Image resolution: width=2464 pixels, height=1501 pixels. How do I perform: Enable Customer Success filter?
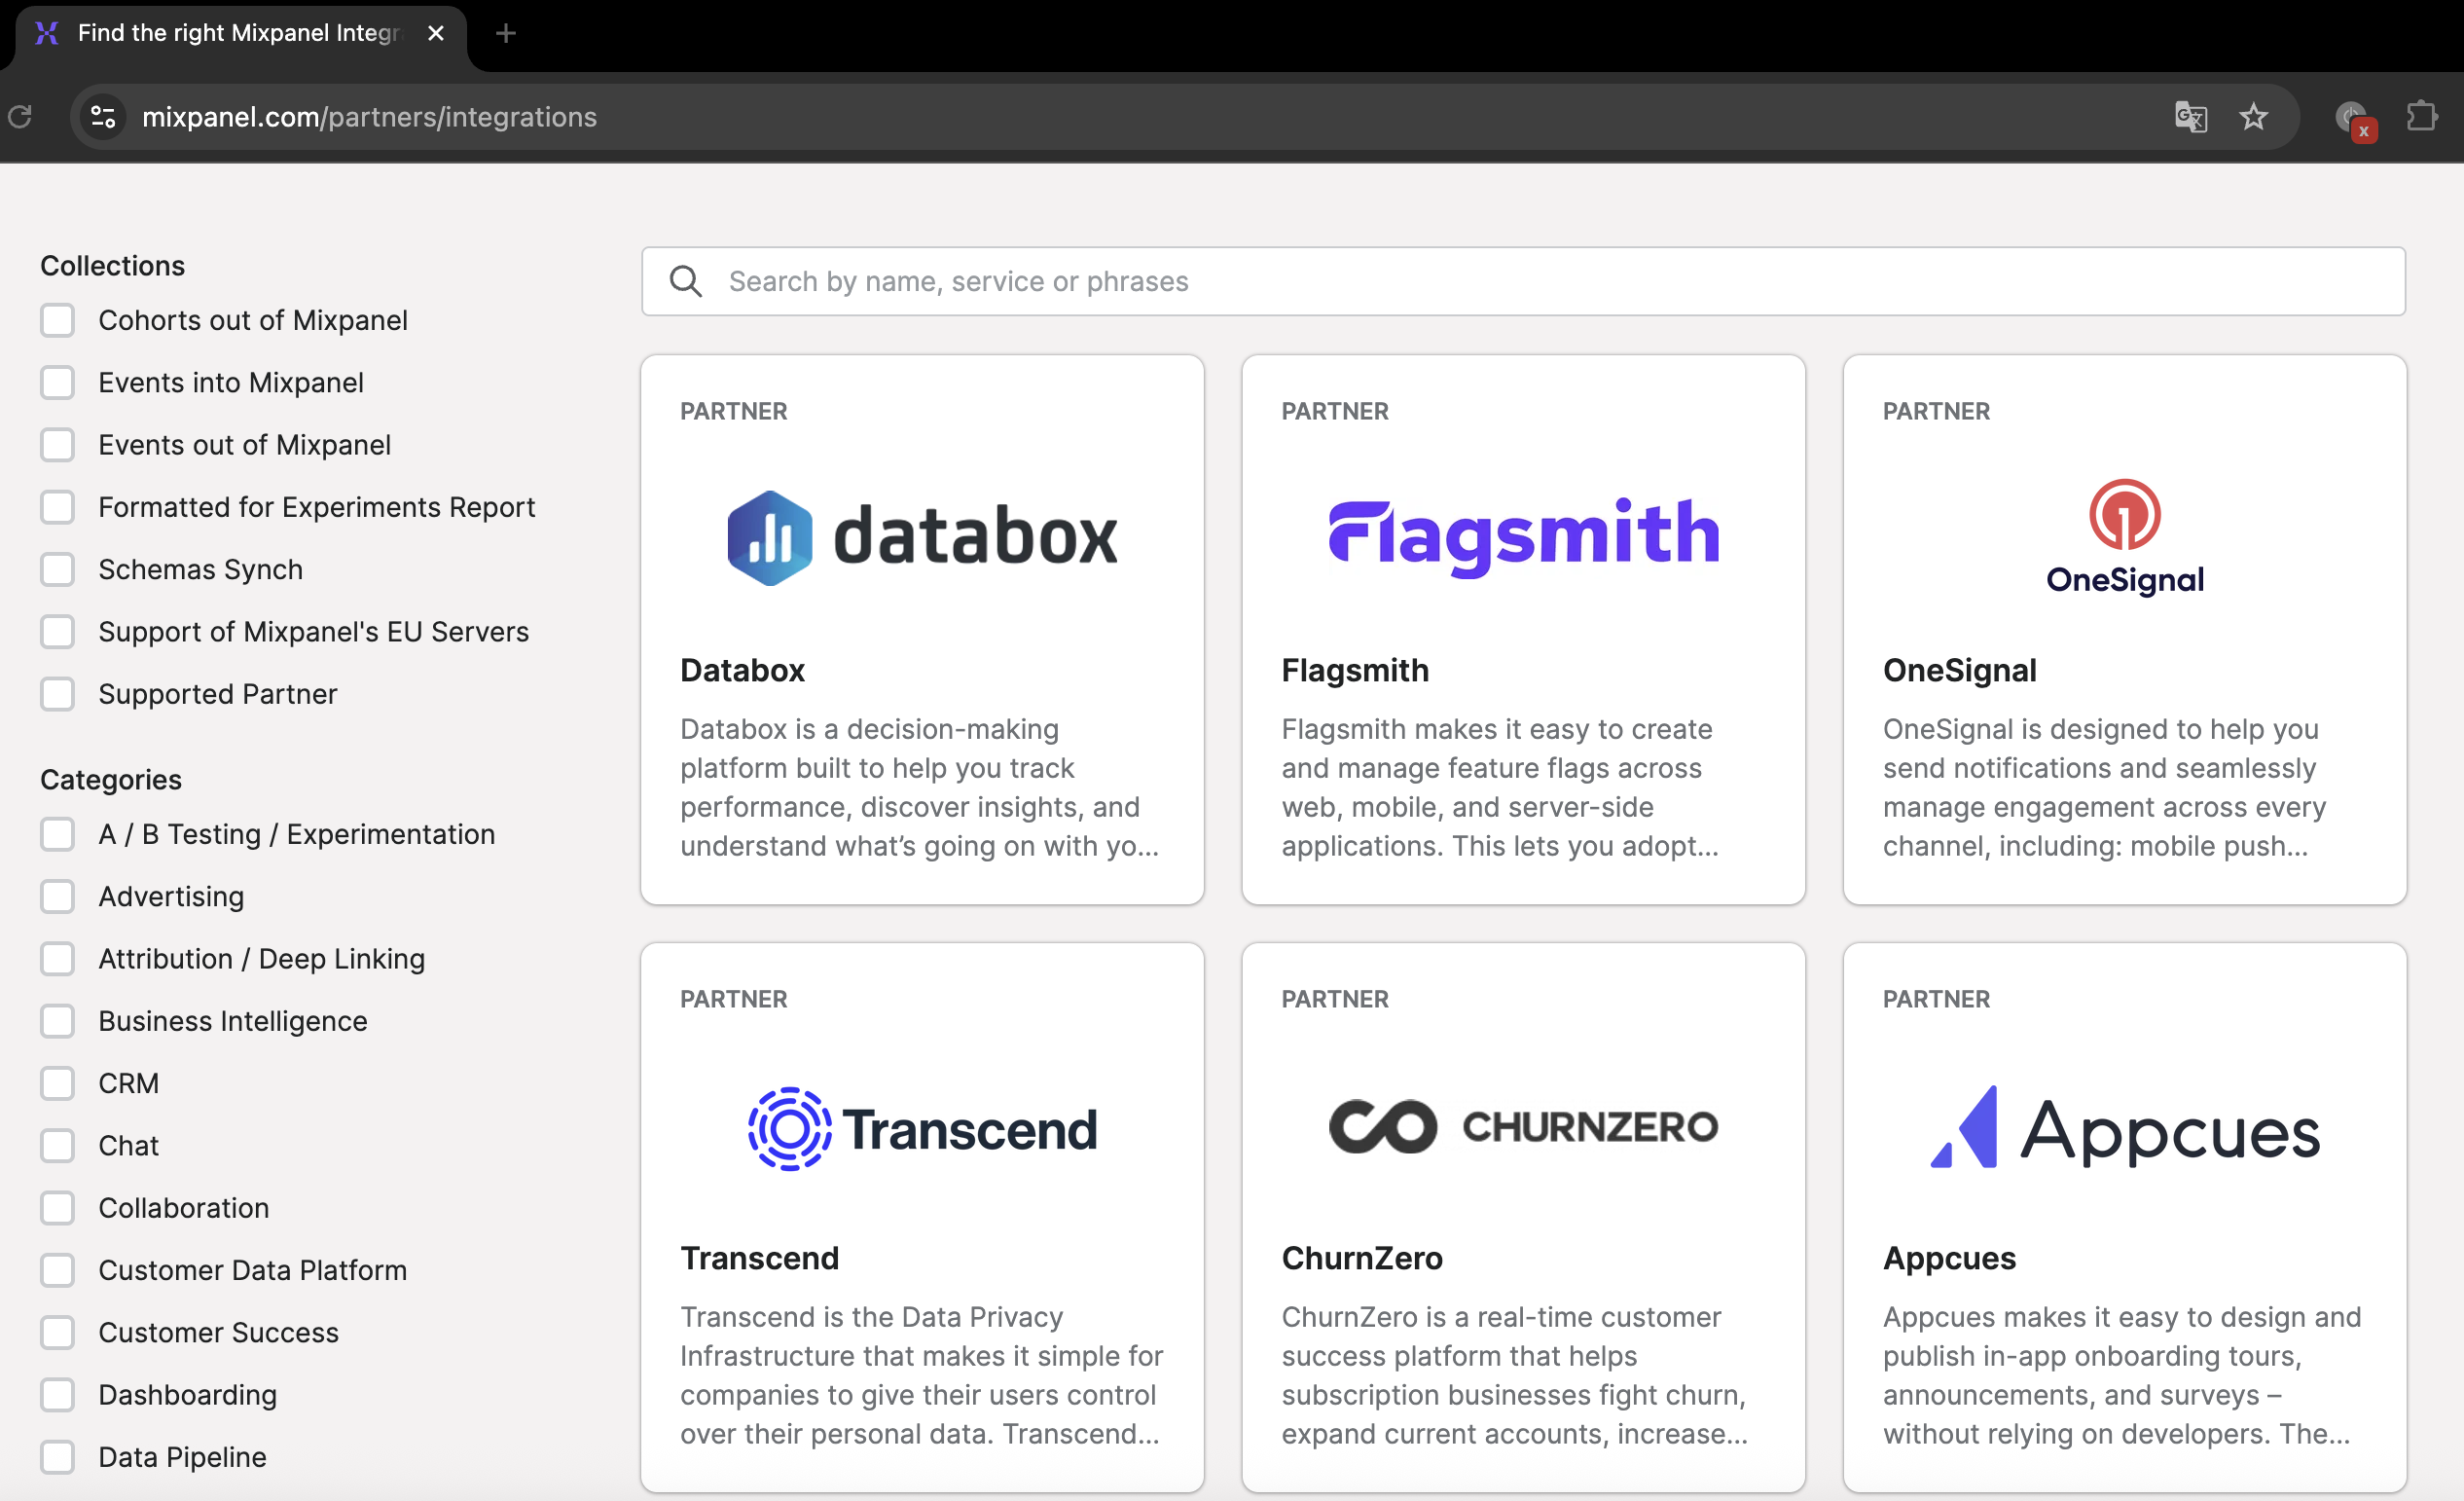58,1333
